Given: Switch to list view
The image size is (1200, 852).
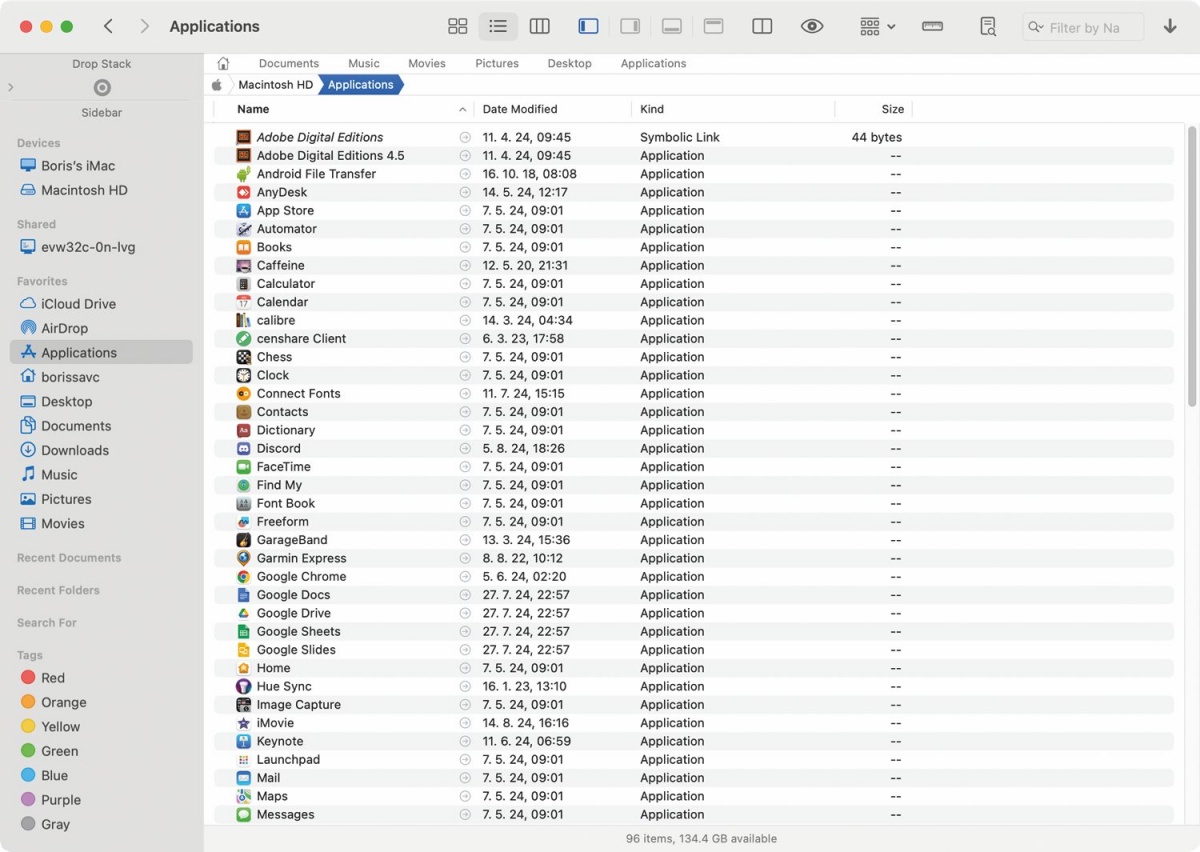Looking at the screenshot, I should coord(498,27).
